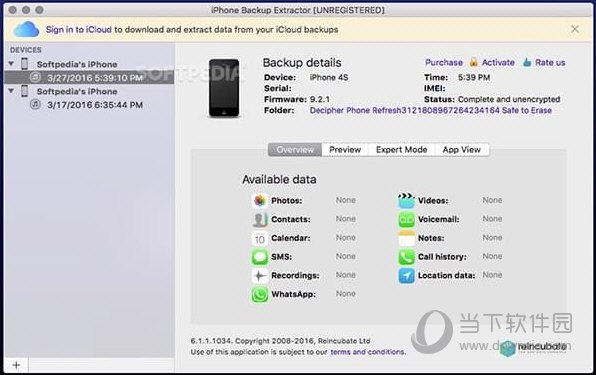
Task: Click the WhatsApp None value
Action: [x=346, y=294]
